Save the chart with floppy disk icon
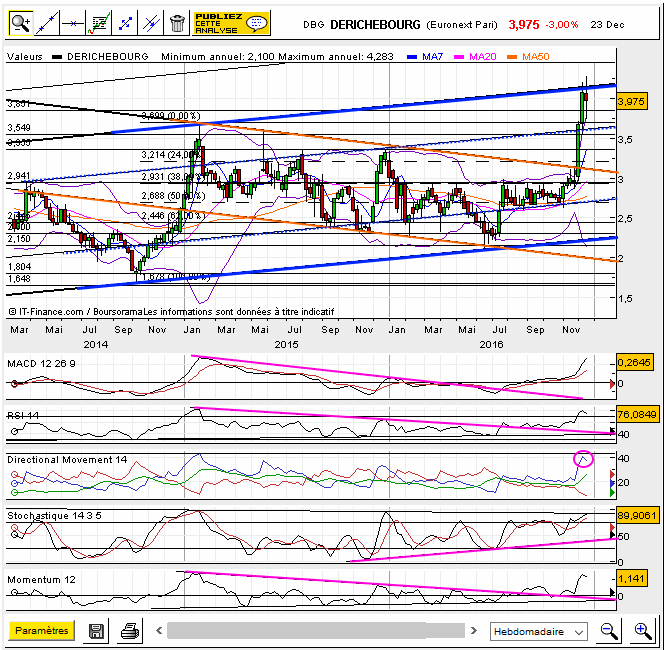This screenshot has width=664, height=650. [x=97, y=631]
